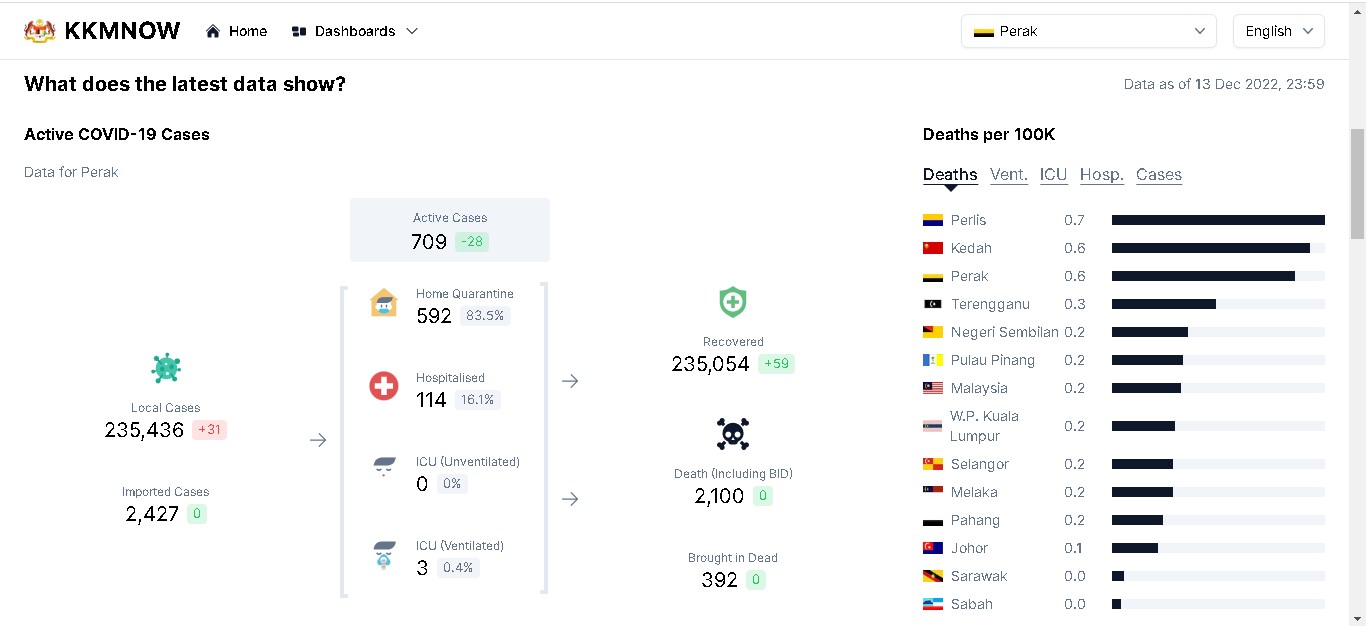Click the Death skull and crossbones icon
Image resolution: width=1366 pixels, height=626 pixels.
733,434
